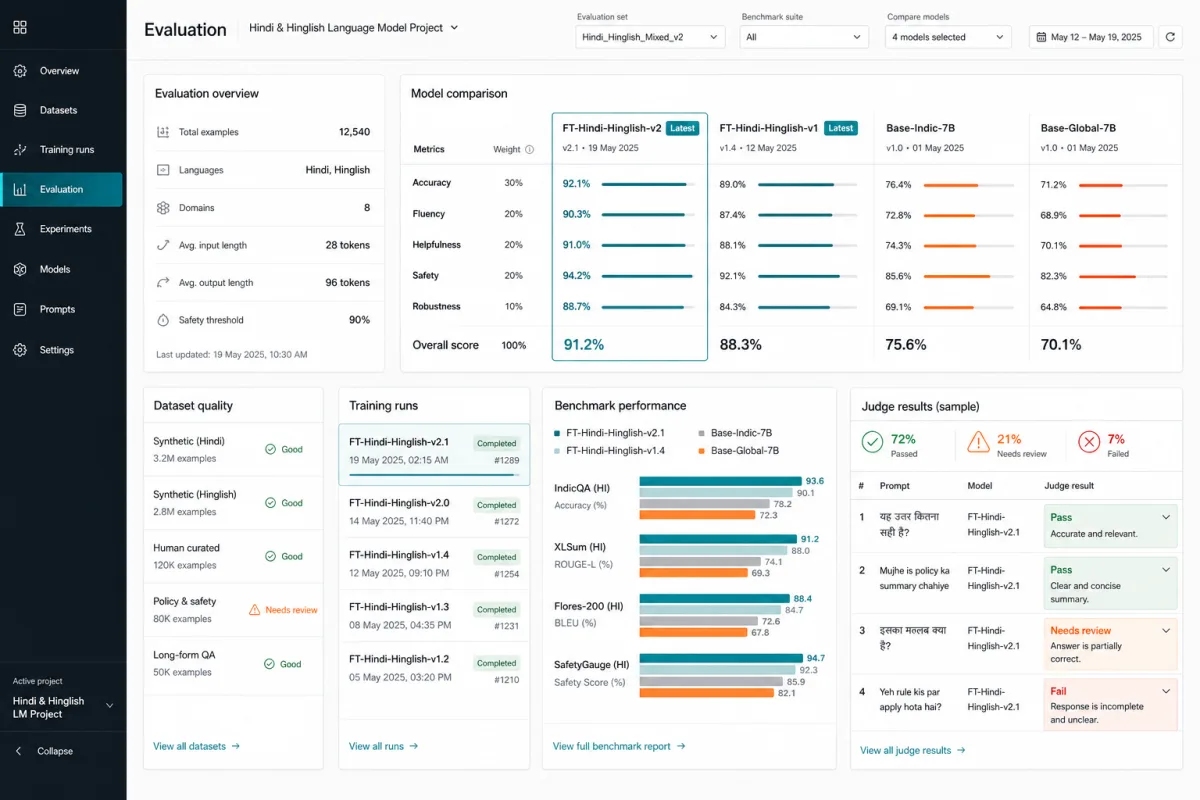Click the Evaluation bar chart icon

click(x=20, y=189)
